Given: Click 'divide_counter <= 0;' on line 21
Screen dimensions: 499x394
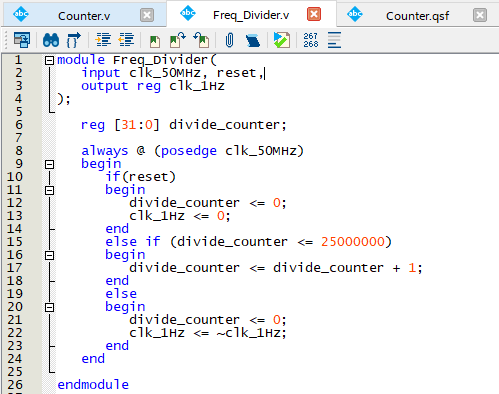Looking at the screenshot, I should point(208,320).
